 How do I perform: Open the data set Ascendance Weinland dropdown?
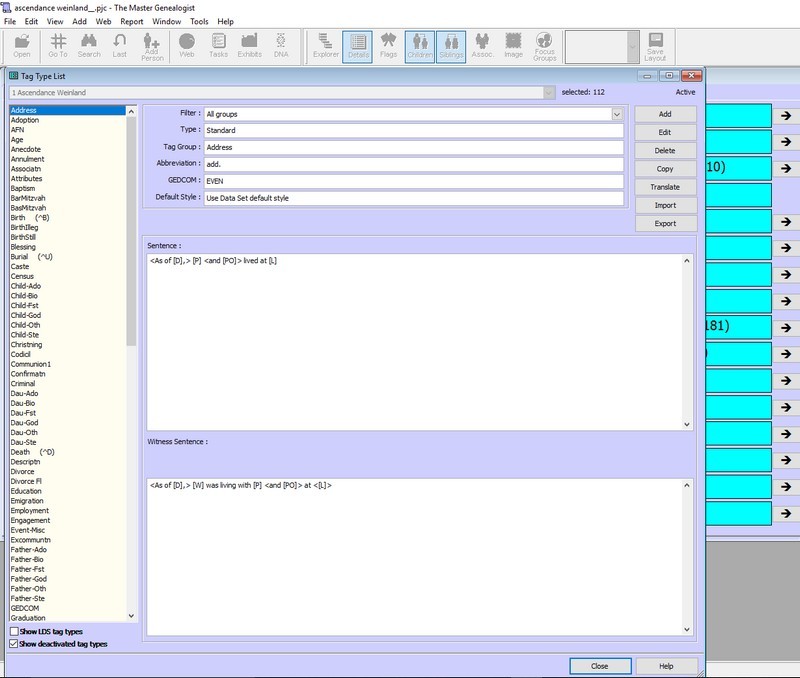[548, 92]
